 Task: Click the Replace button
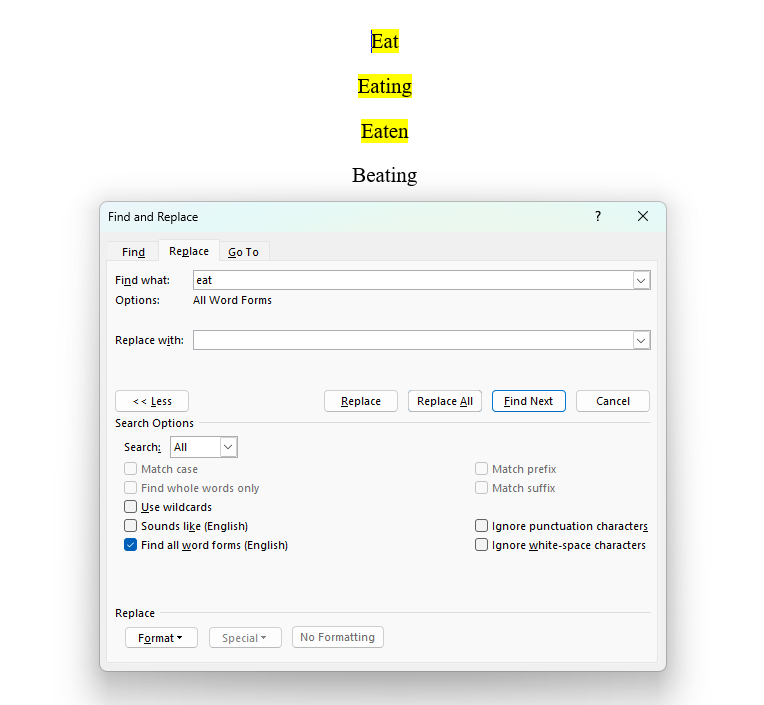click(x=361, y=401)
